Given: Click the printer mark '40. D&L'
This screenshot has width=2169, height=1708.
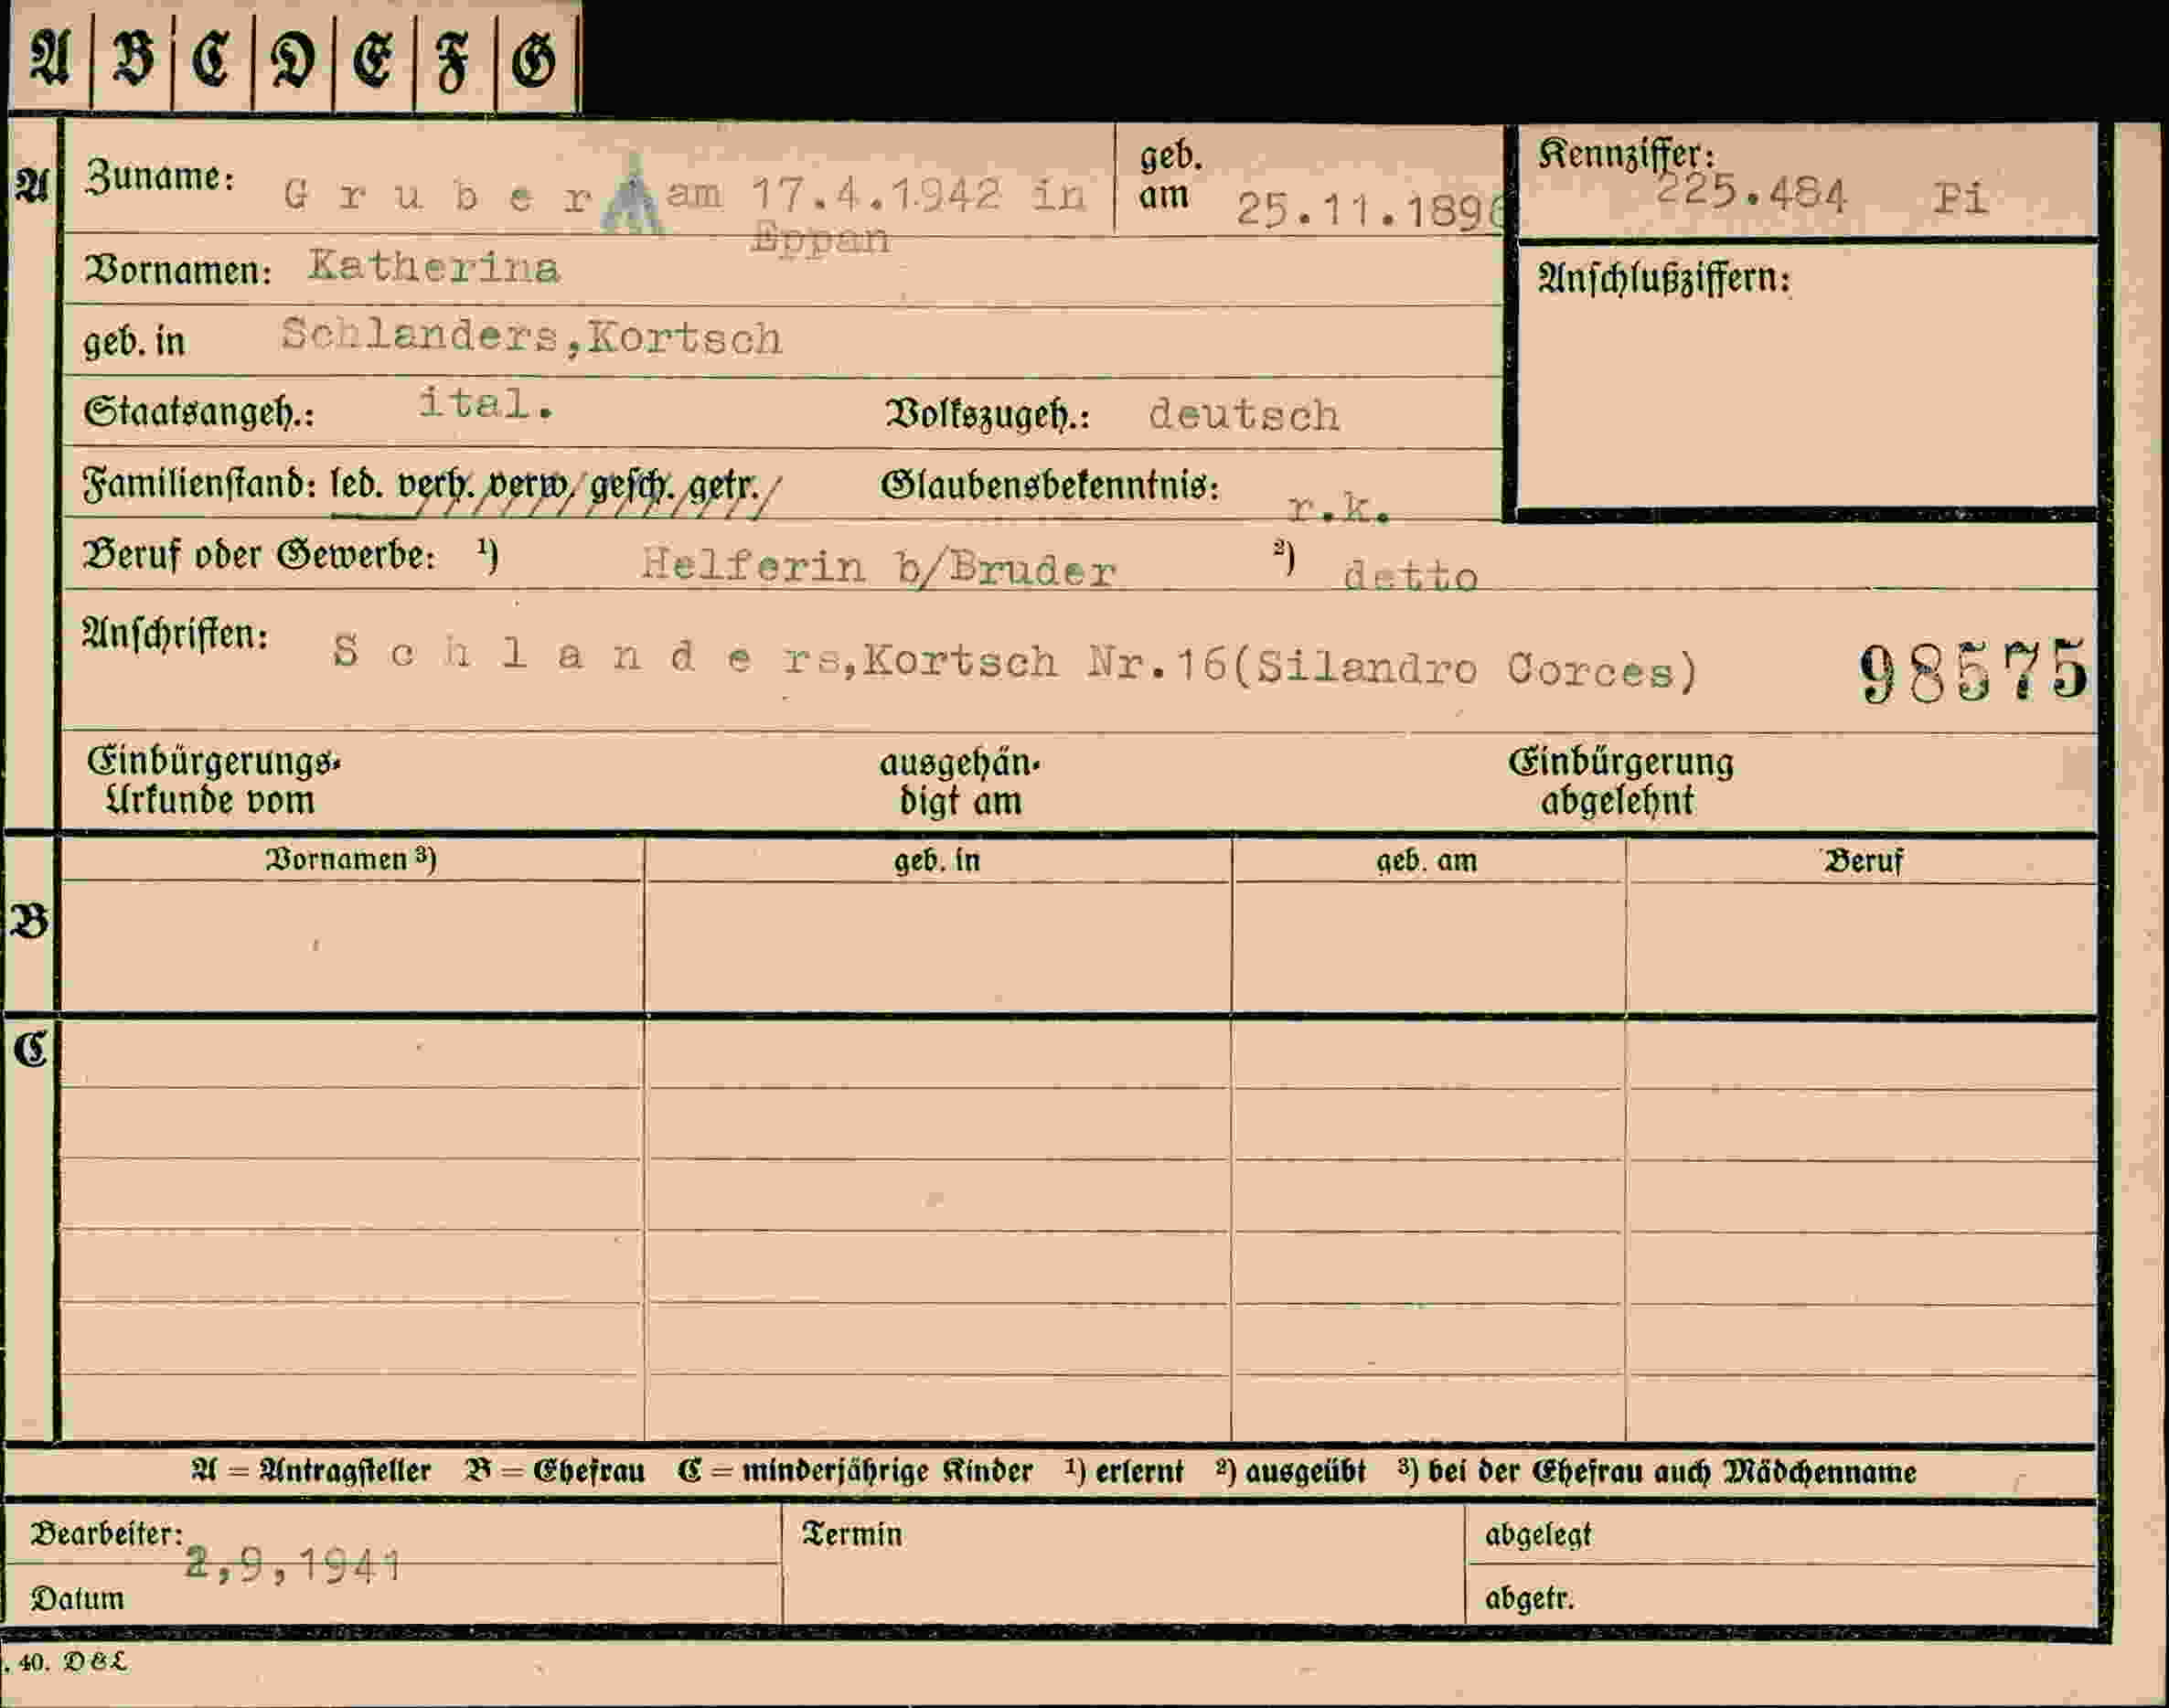Looking at the screenshot, I should [x=72, y=1662].
